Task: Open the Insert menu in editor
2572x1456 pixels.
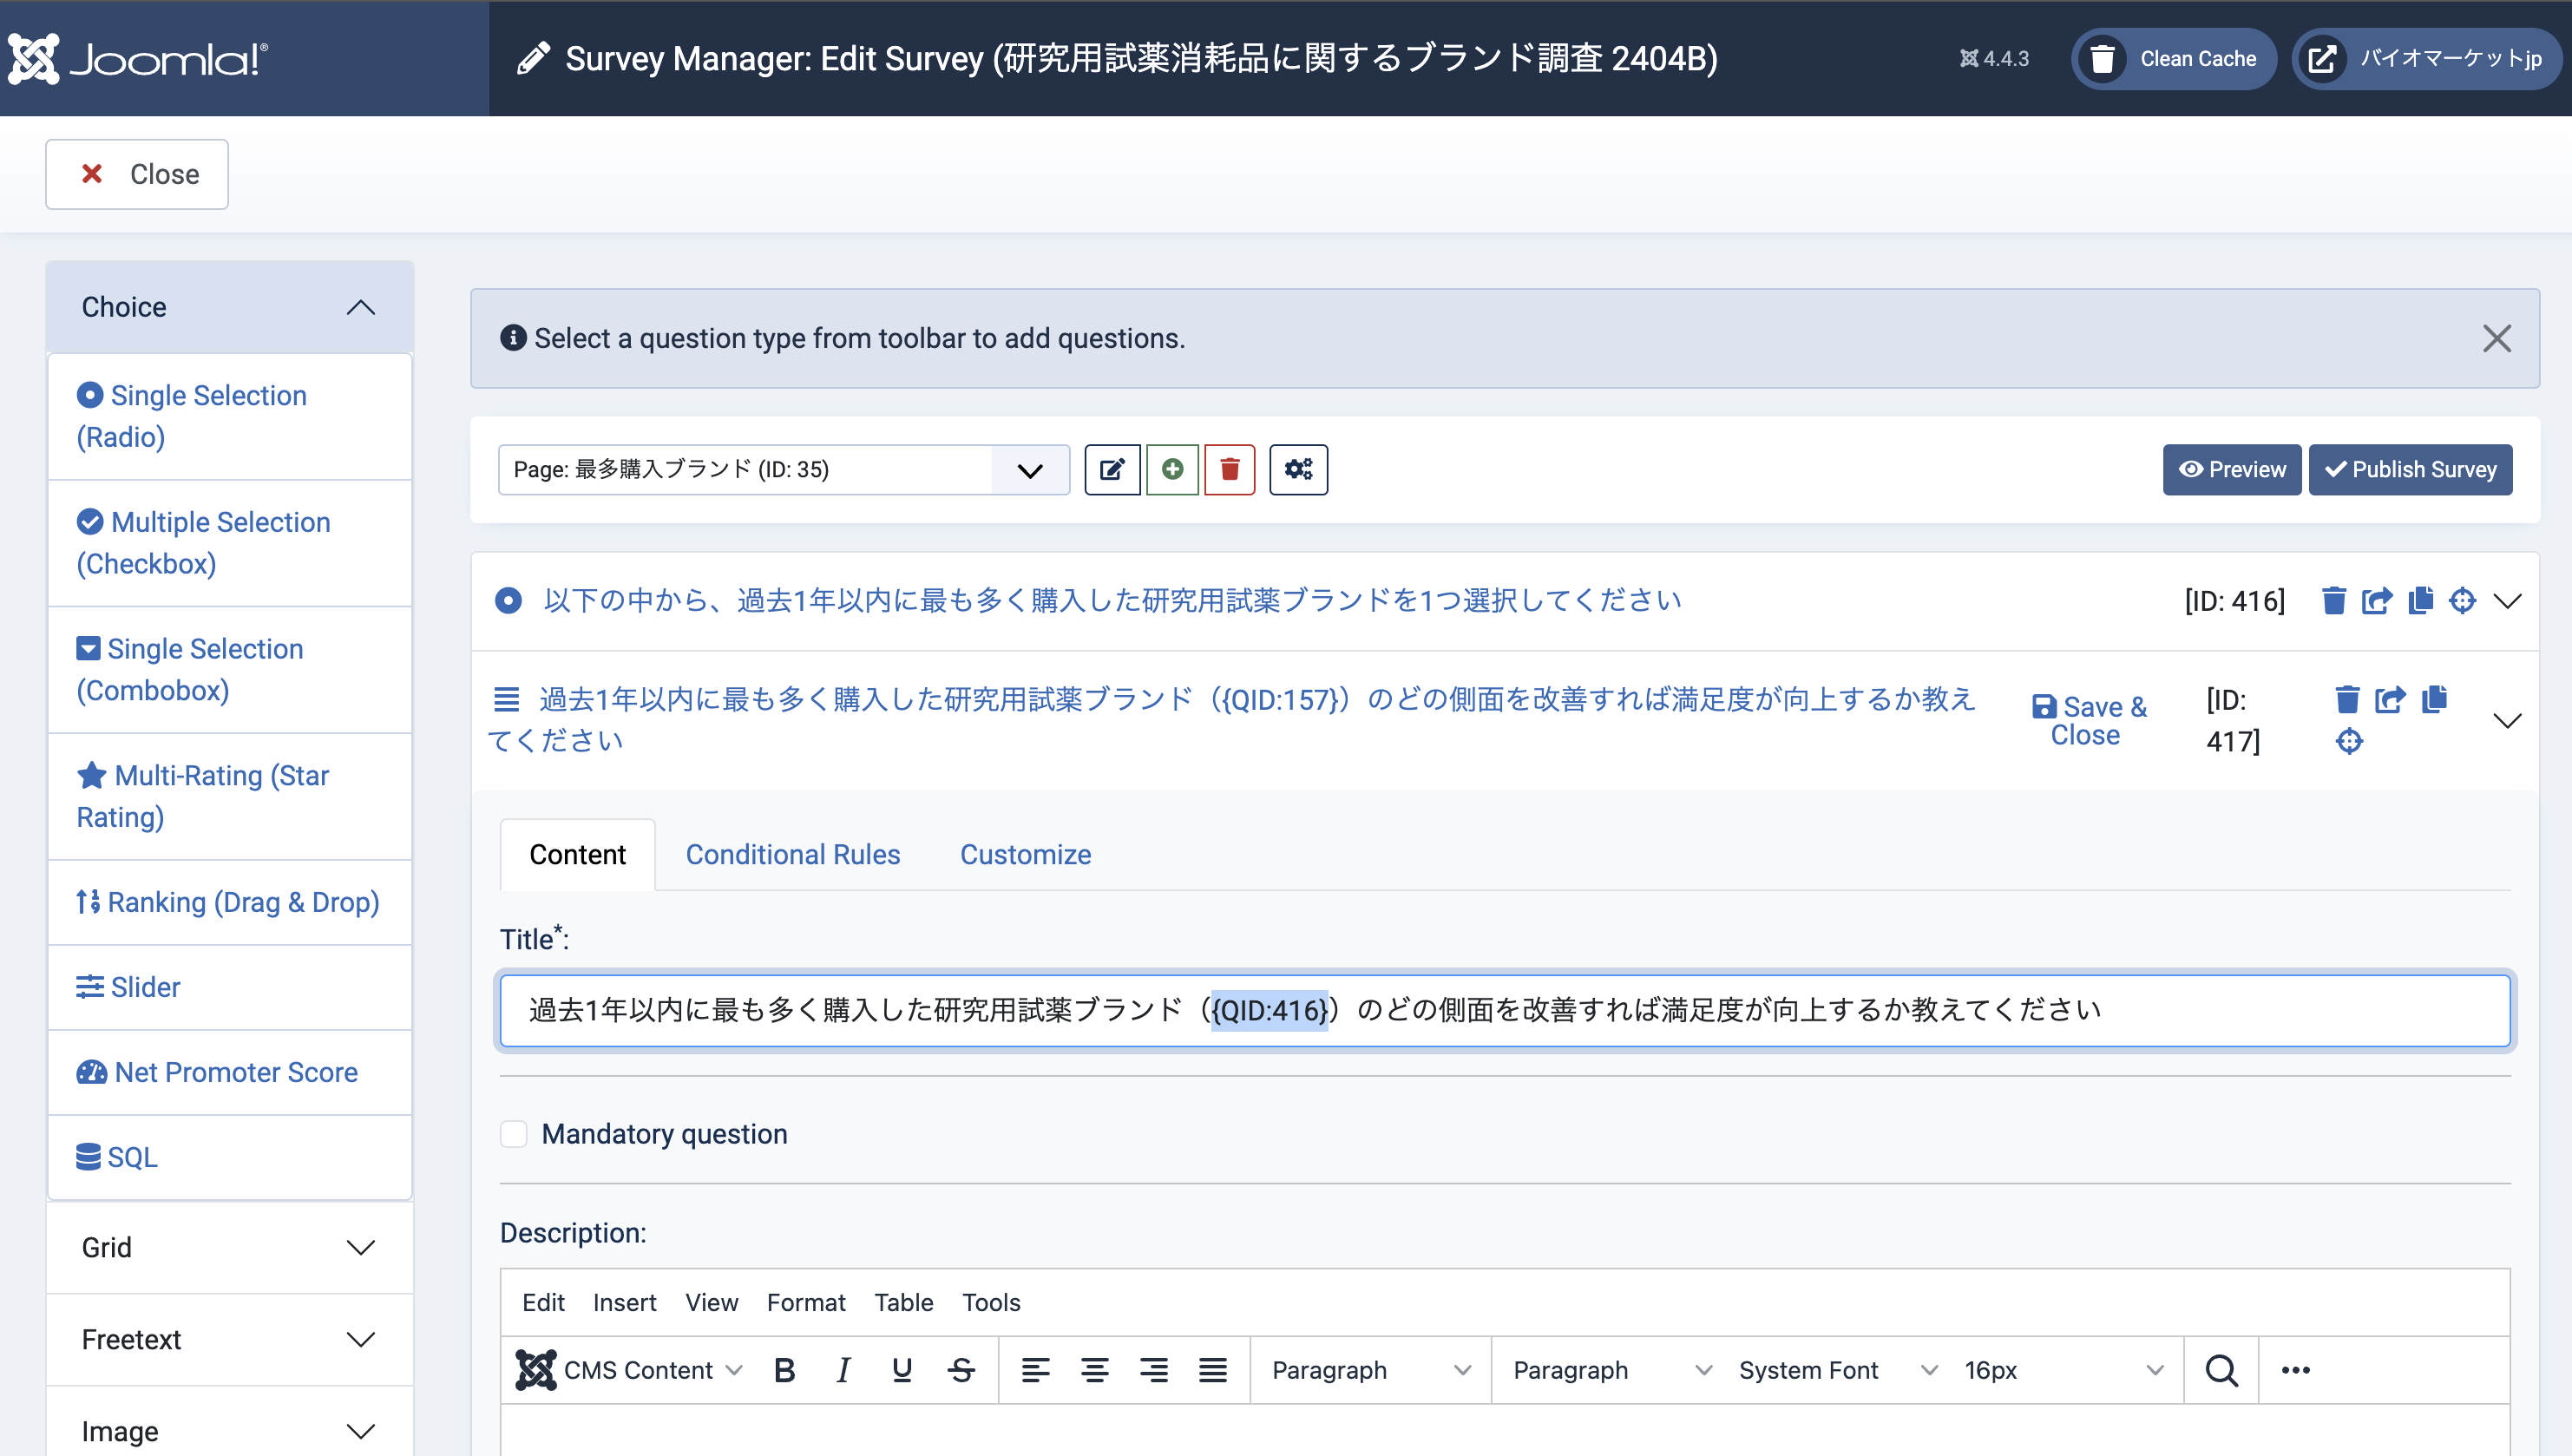Action: 624,1302
